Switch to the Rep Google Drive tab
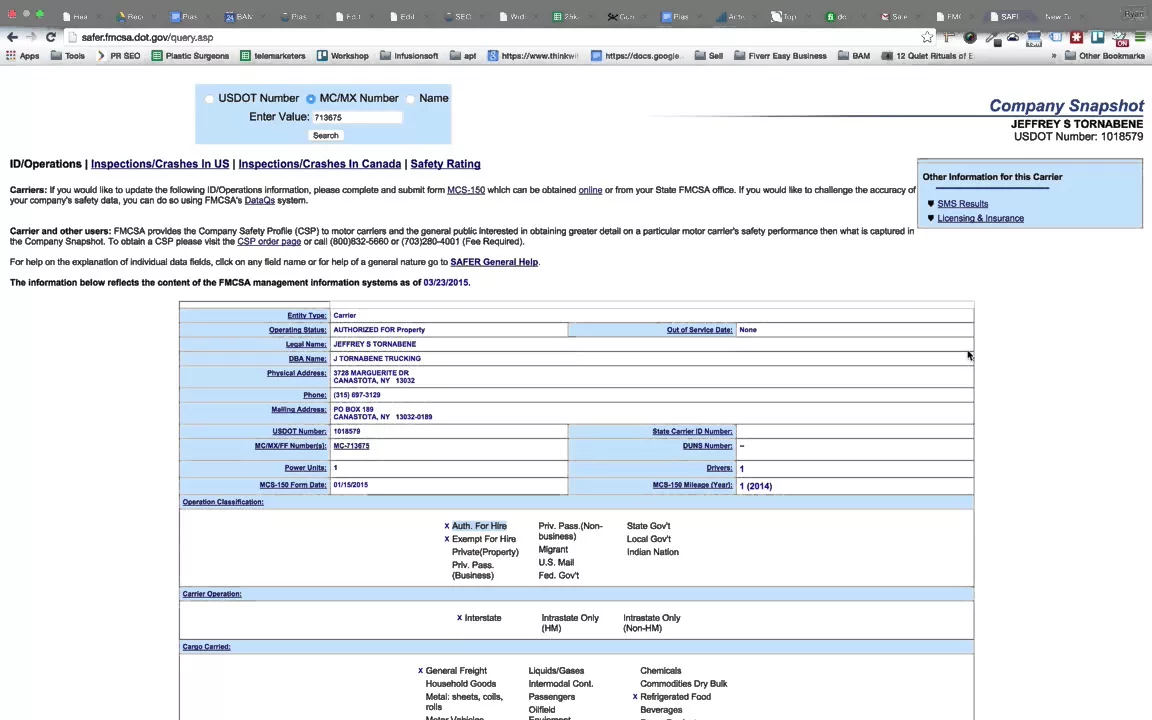This screenshot has height=720, width=1152. (x=134, y=16)
